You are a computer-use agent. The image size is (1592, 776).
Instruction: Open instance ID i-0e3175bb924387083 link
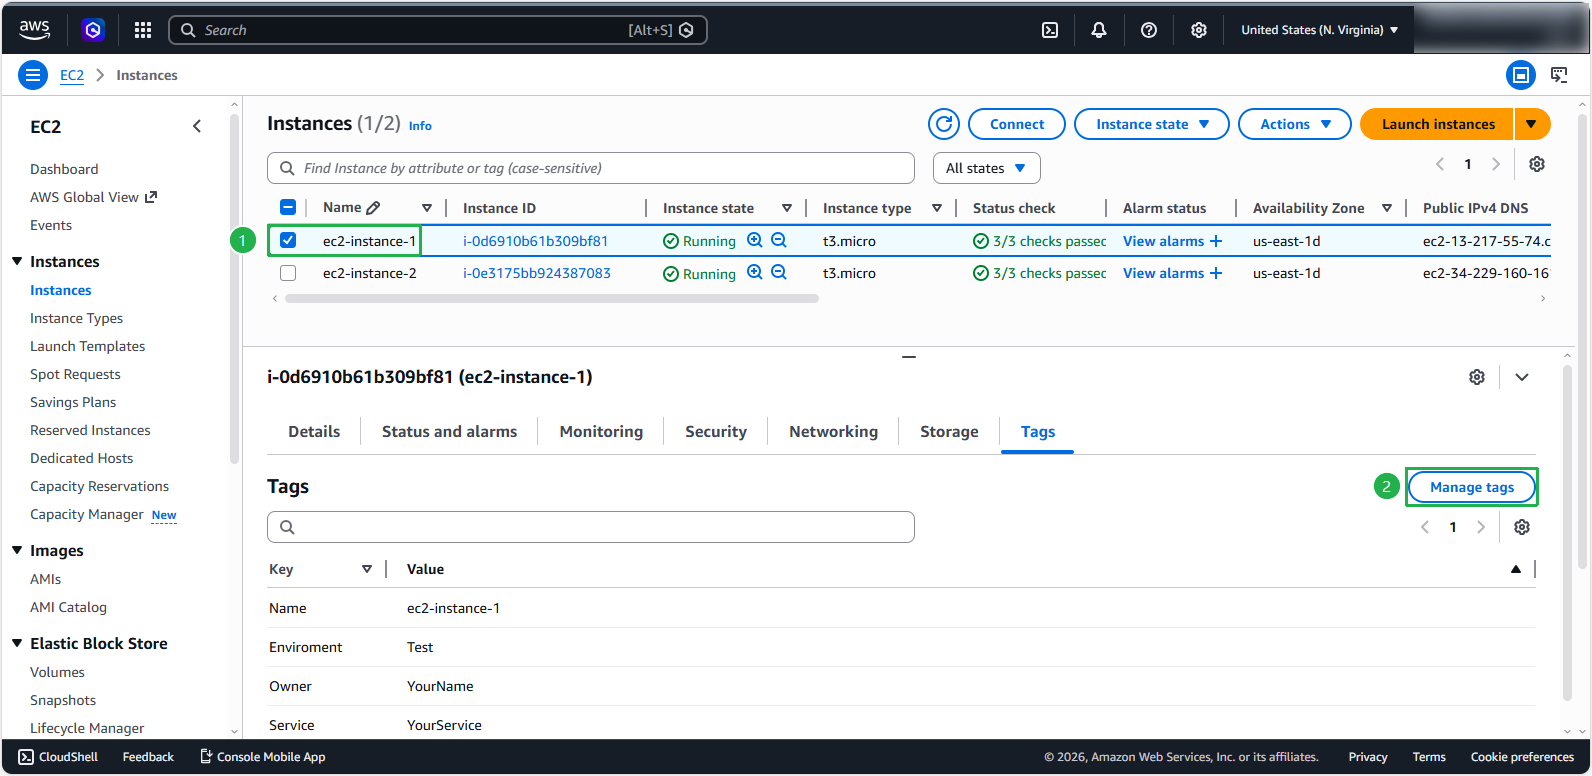pyautogui.click(x=537, y=273)
